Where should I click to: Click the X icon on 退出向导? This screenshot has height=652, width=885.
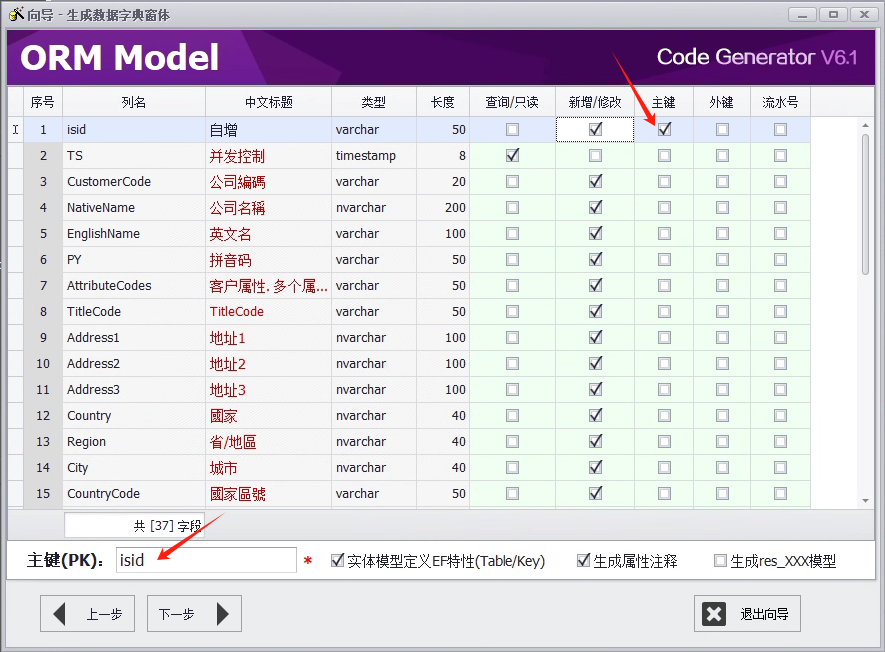tap(714, 614)
